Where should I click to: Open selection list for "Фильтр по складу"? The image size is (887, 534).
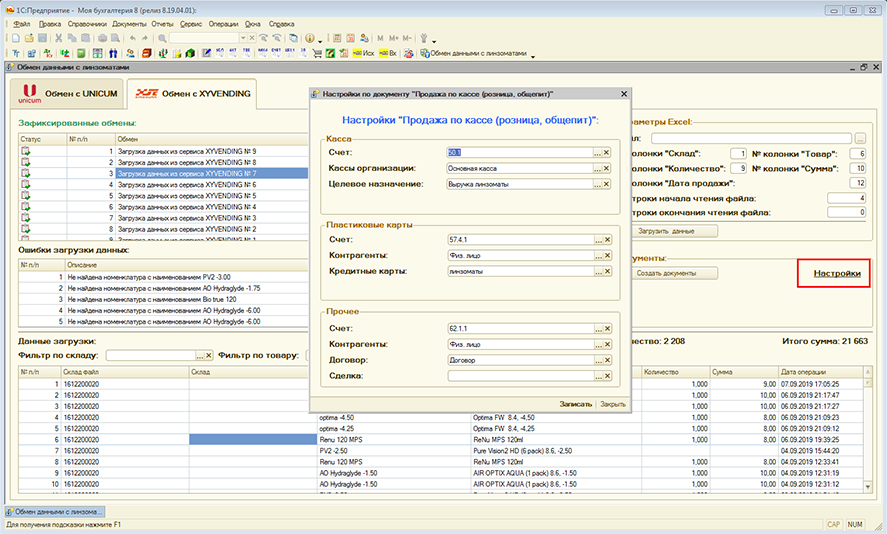coord(199,354)
